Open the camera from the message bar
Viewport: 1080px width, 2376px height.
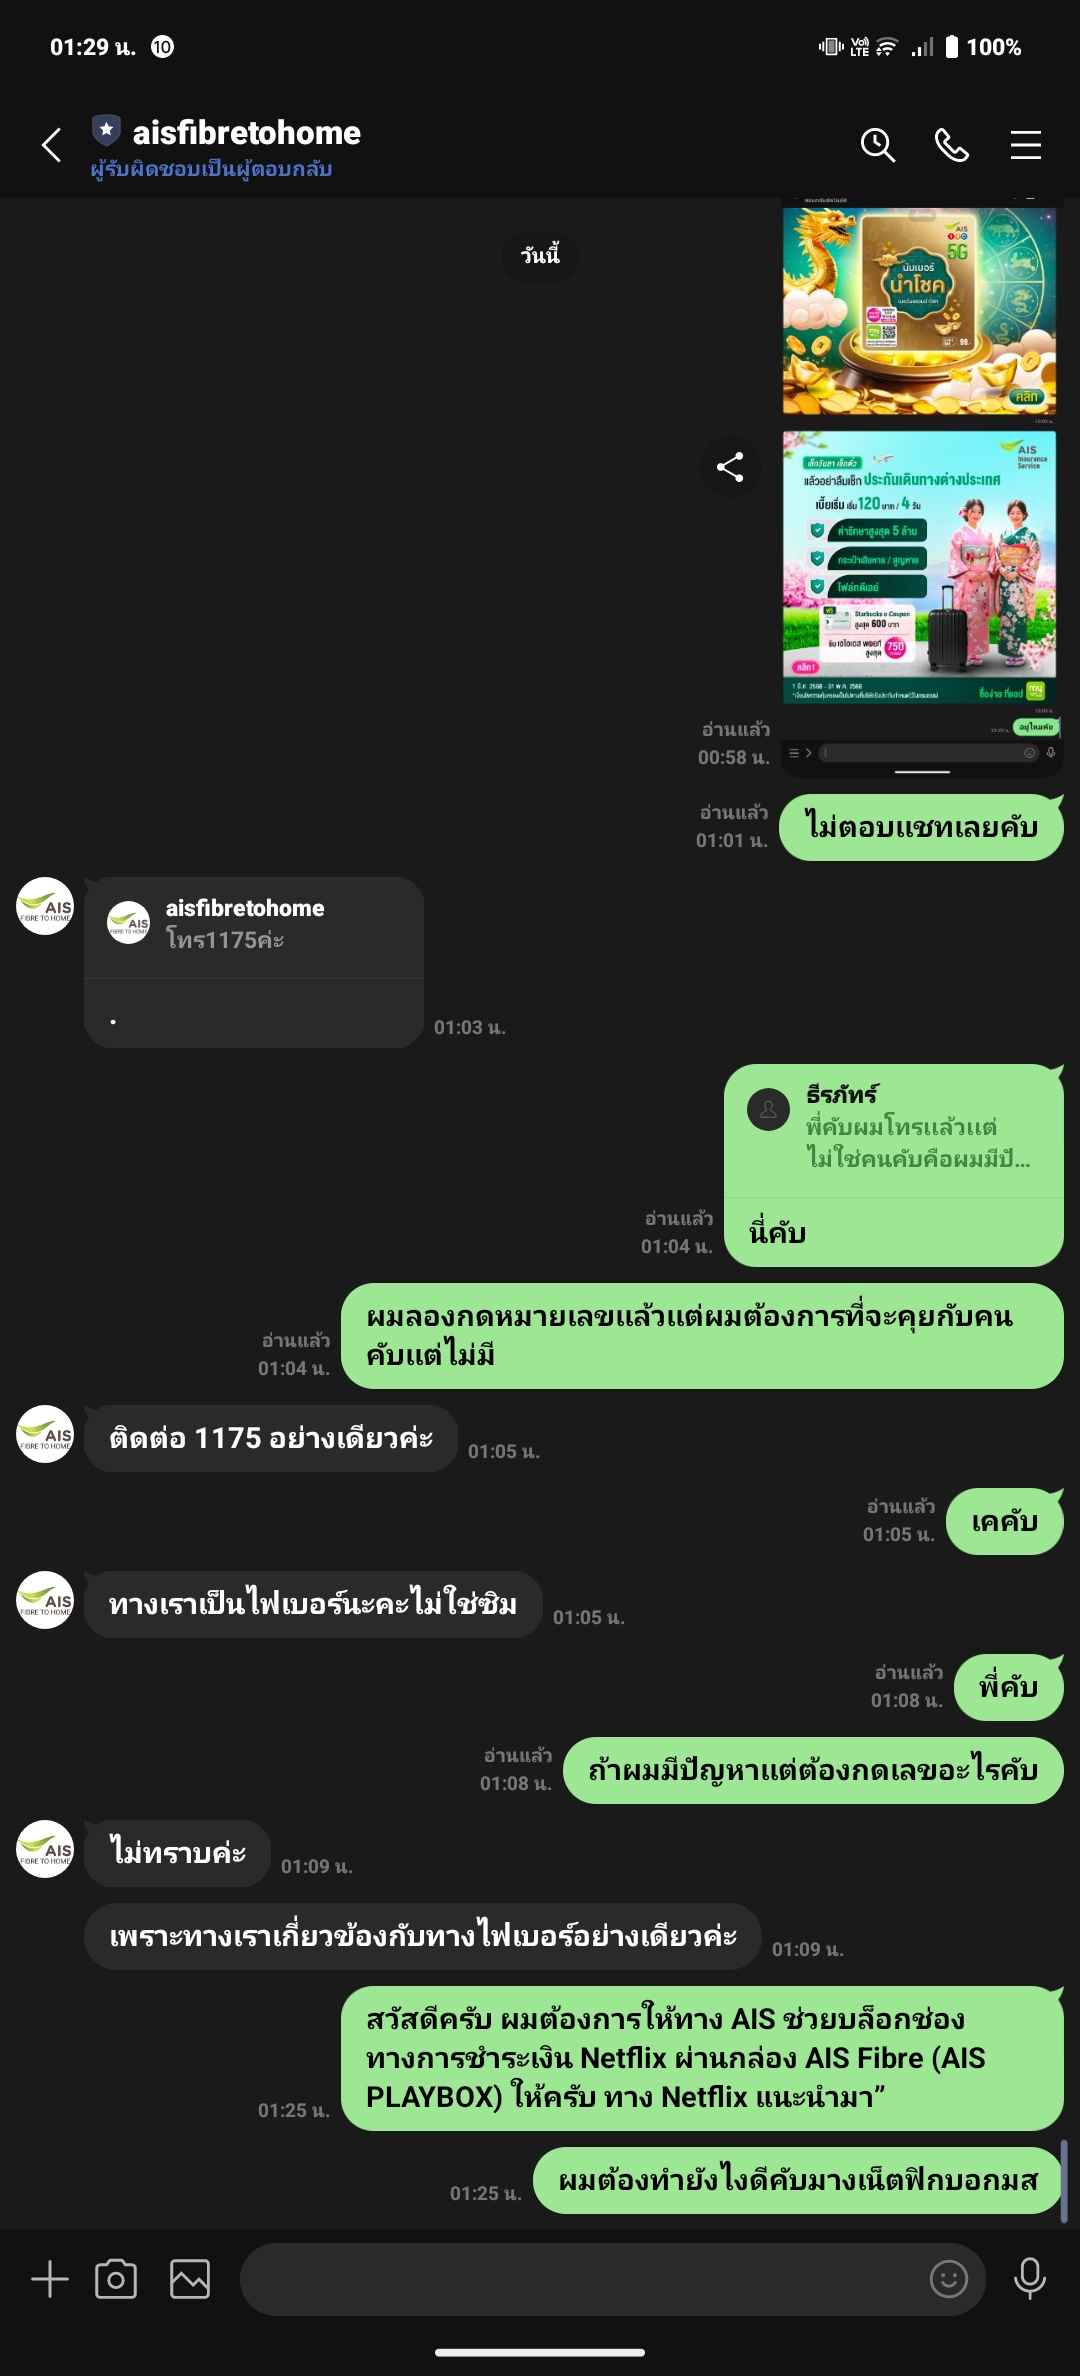click(116, 2279)
